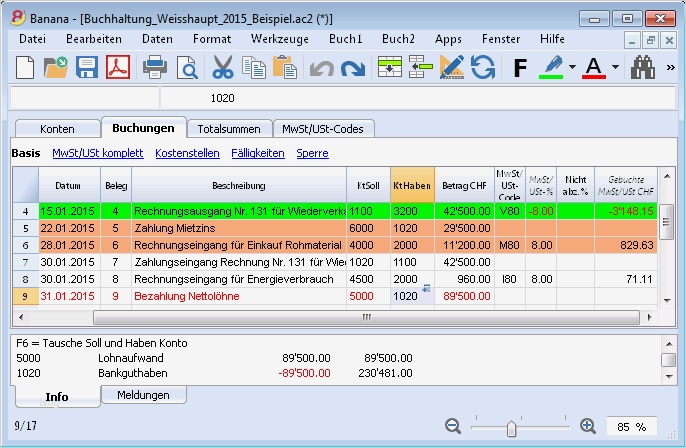Screen dimensions: 686x448
Task: Copy with the double page icon
Action: coord(254,68)
